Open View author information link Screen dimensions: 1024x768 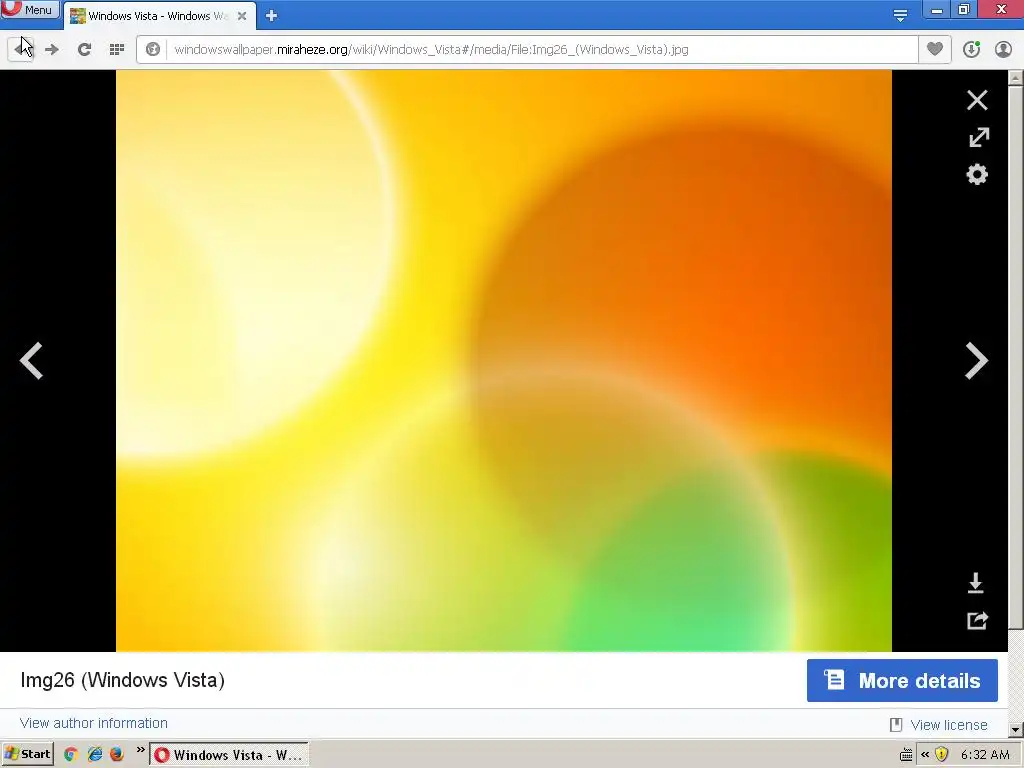[93, 723]
